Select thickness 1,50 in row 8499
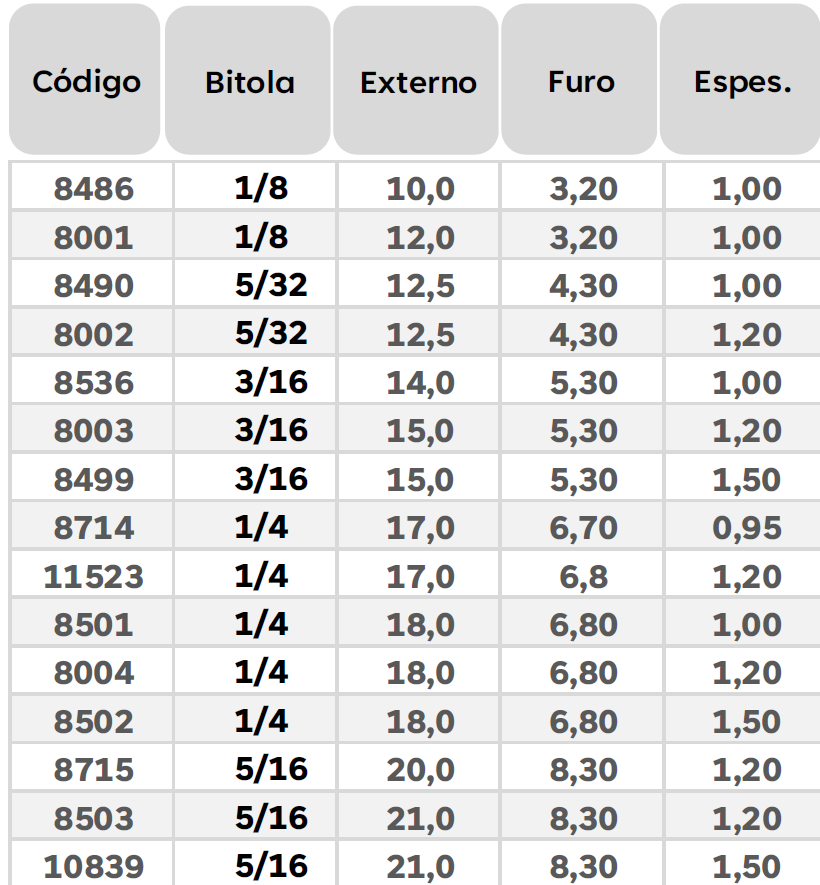The image size is (820, 885). click(x=744, y=479)
